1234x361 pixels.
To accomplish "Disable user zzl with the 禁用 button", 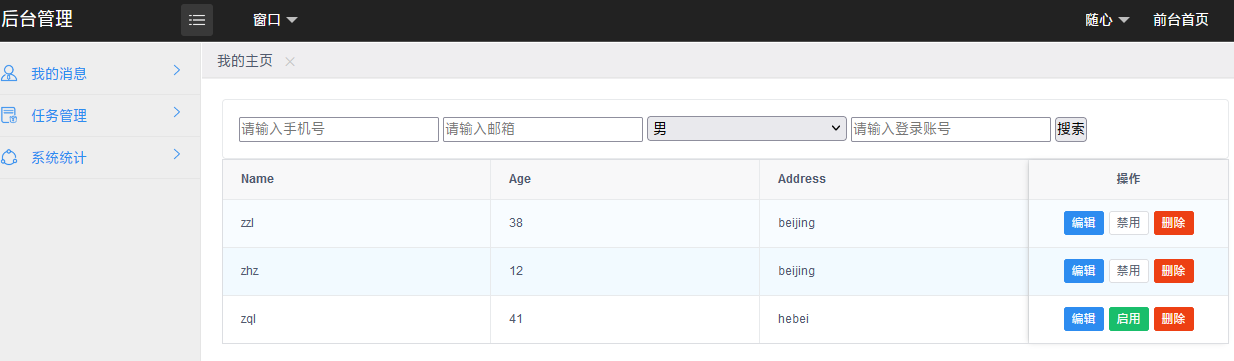I will click(1129, 223).
